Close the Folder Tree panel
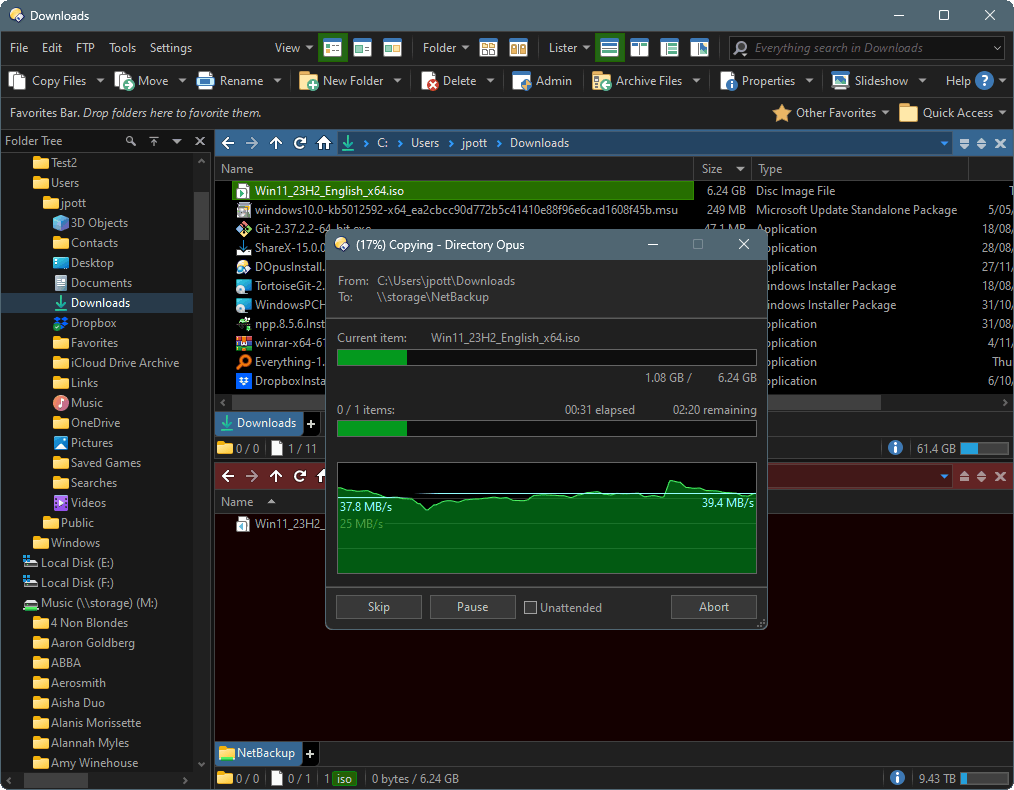 point(200,142)
